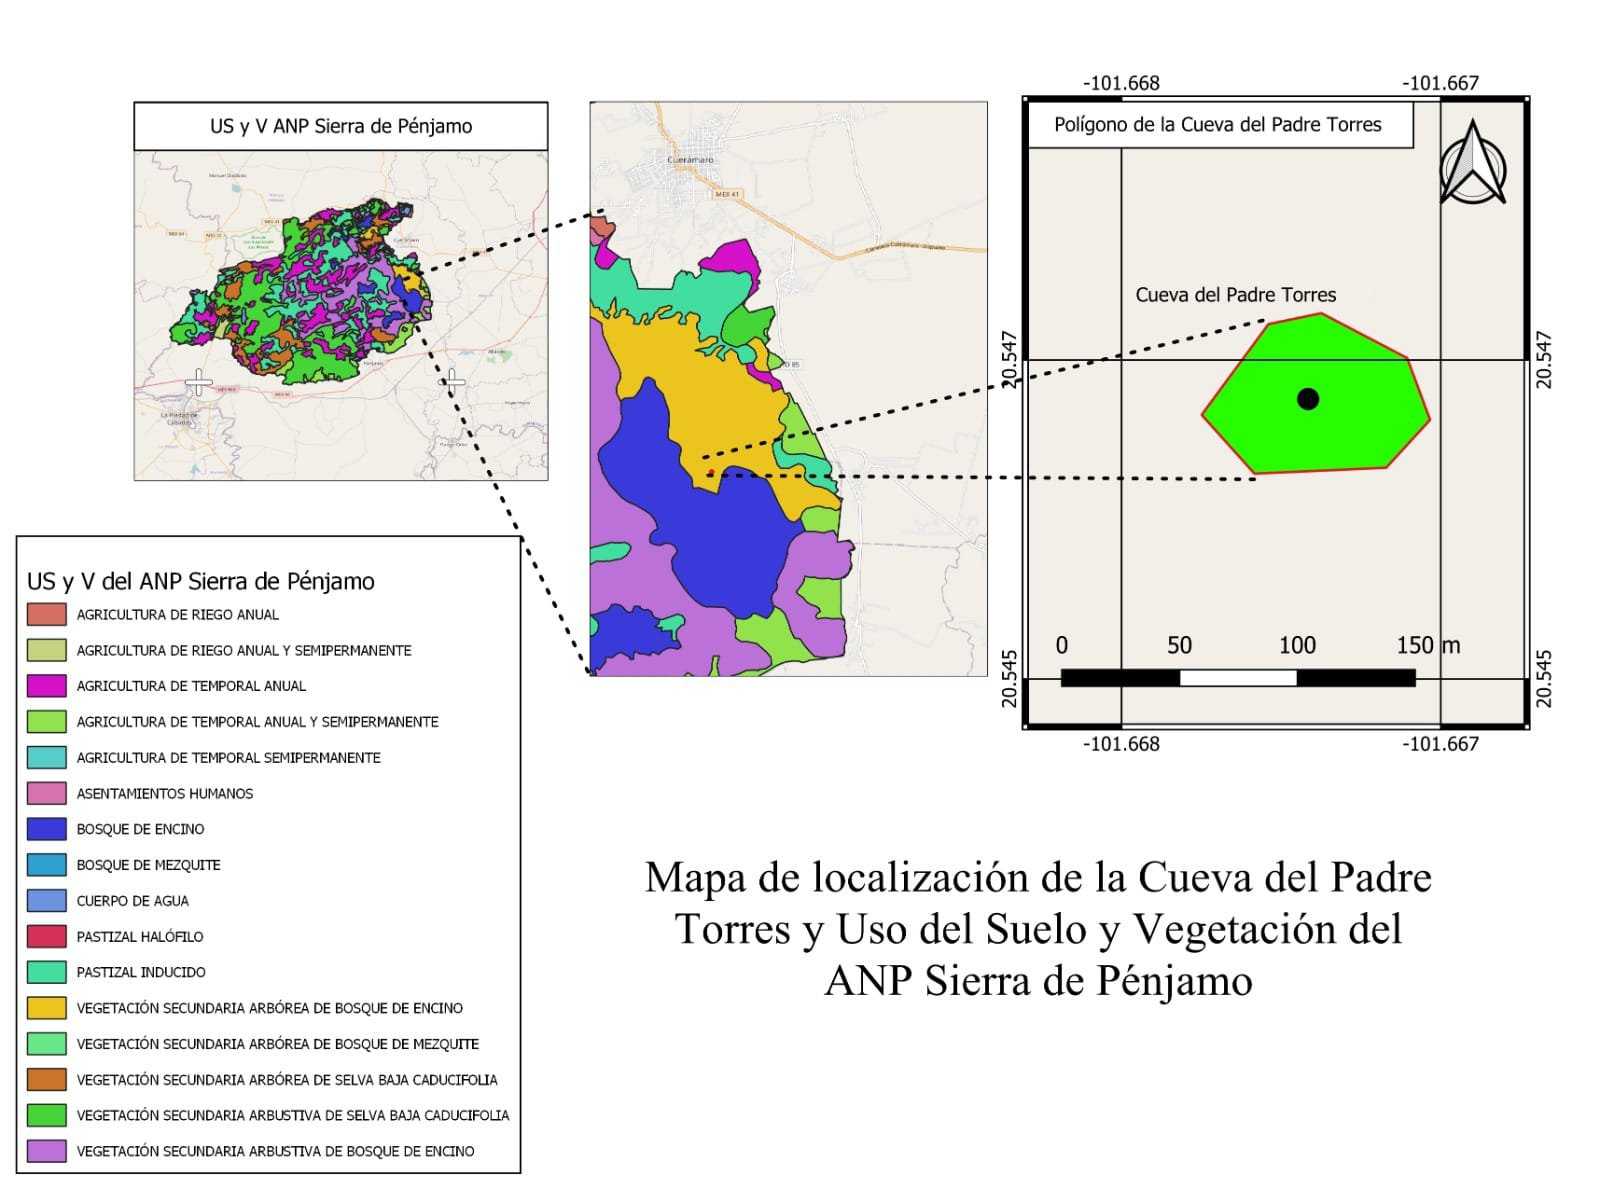Select the small red cave point on middle map
Screen dimensions: 1600x1189
(711, 472)
